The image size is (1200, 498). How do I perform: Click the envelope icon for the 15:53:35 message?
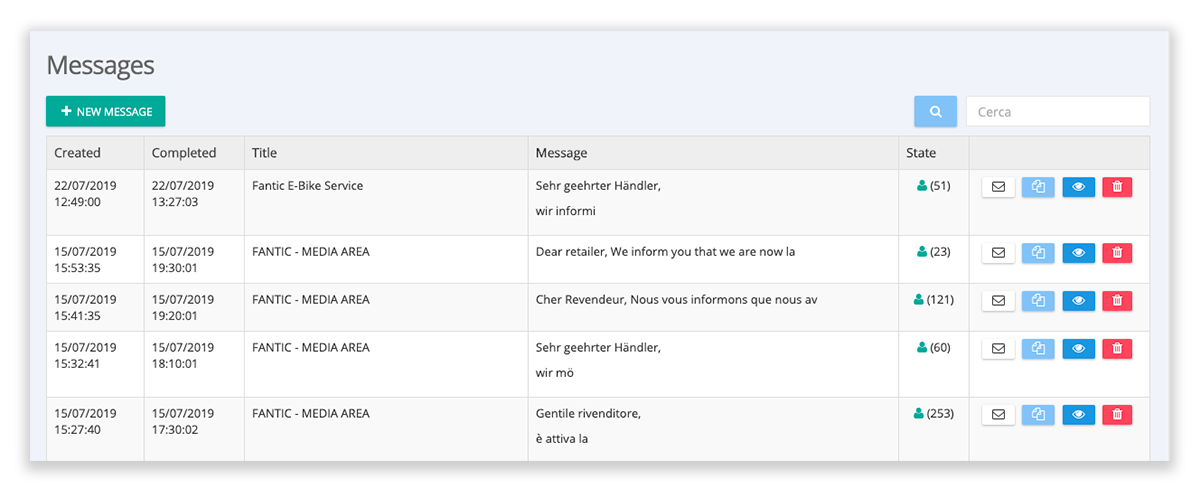998,253
